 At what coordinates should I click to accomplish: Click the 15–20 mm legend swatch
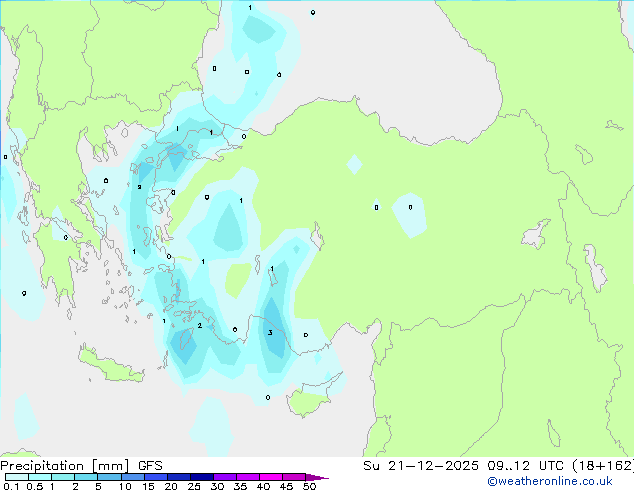[155, 477]
